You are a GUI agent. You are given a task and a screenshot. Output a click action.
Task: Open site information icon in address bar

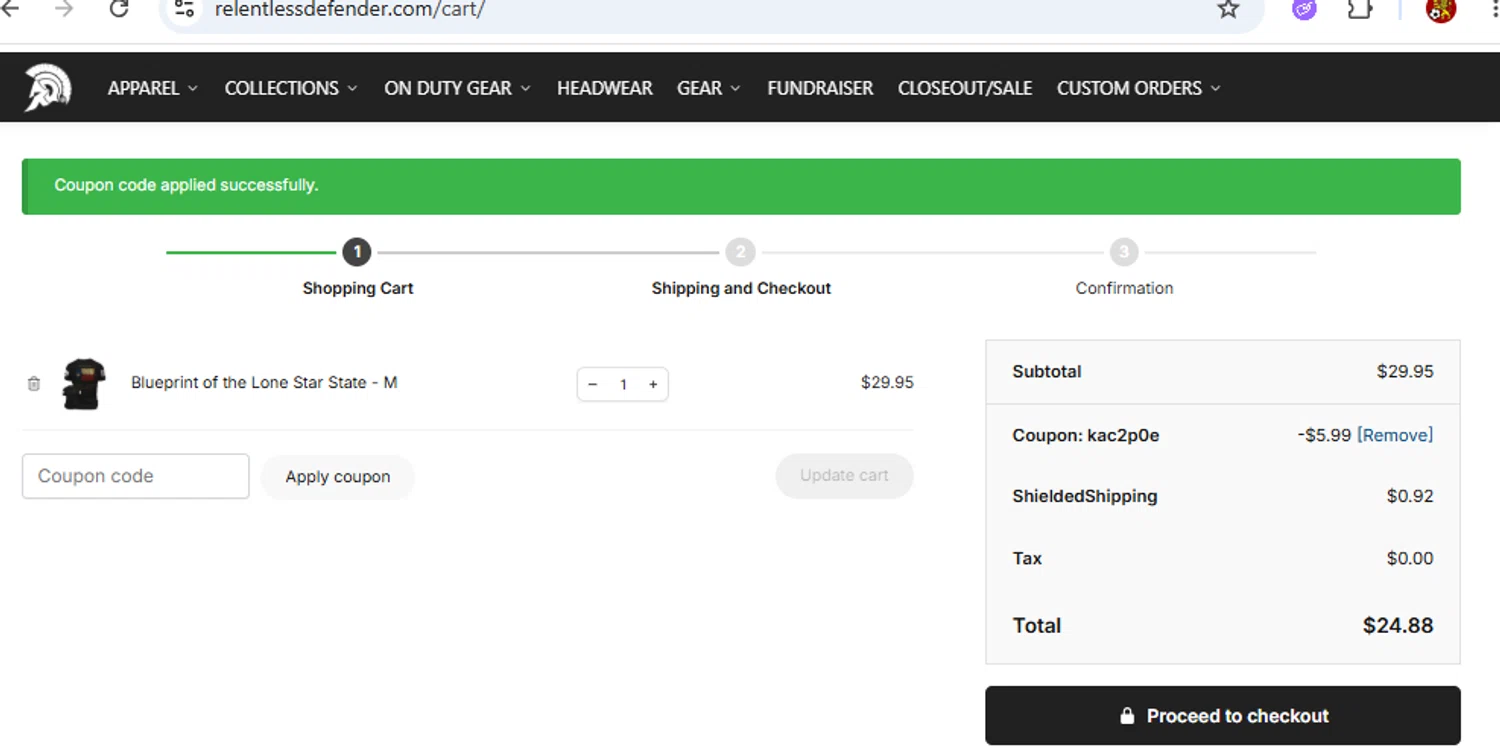[x=184, y=10]
